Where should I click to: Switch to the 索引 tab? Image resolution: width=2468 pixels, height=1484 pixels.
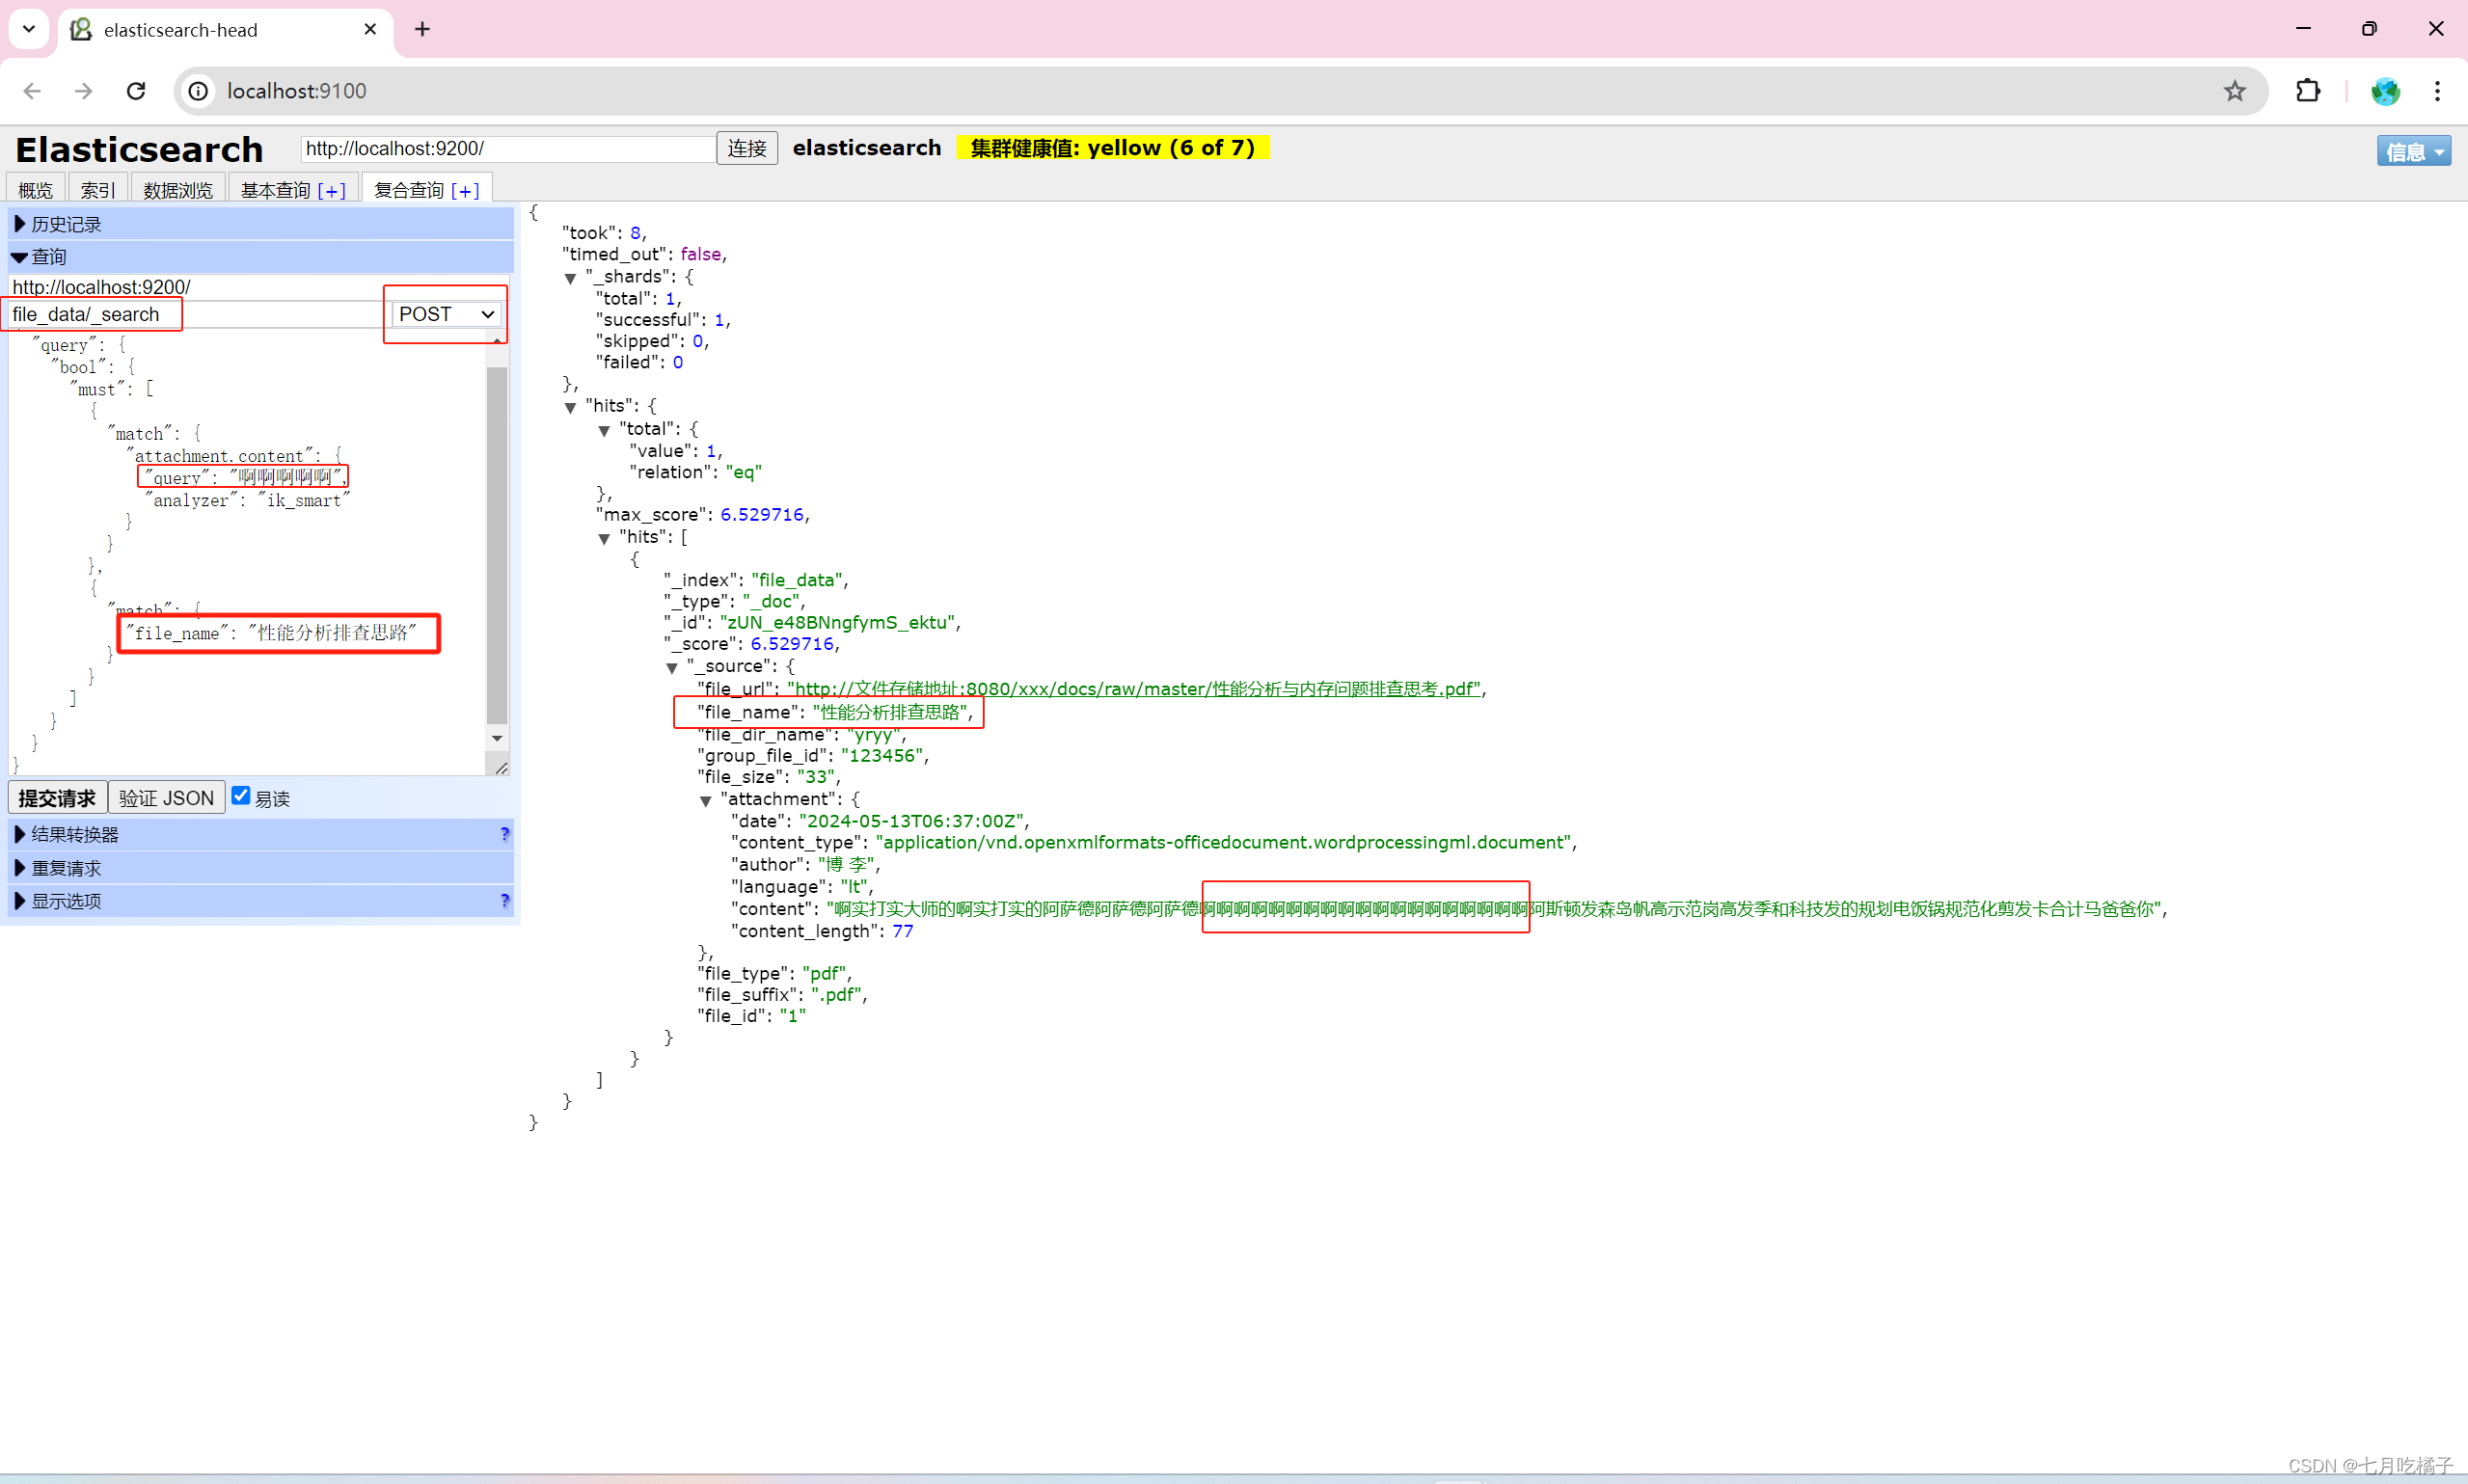pyautogui.click(x=98, y=189)
